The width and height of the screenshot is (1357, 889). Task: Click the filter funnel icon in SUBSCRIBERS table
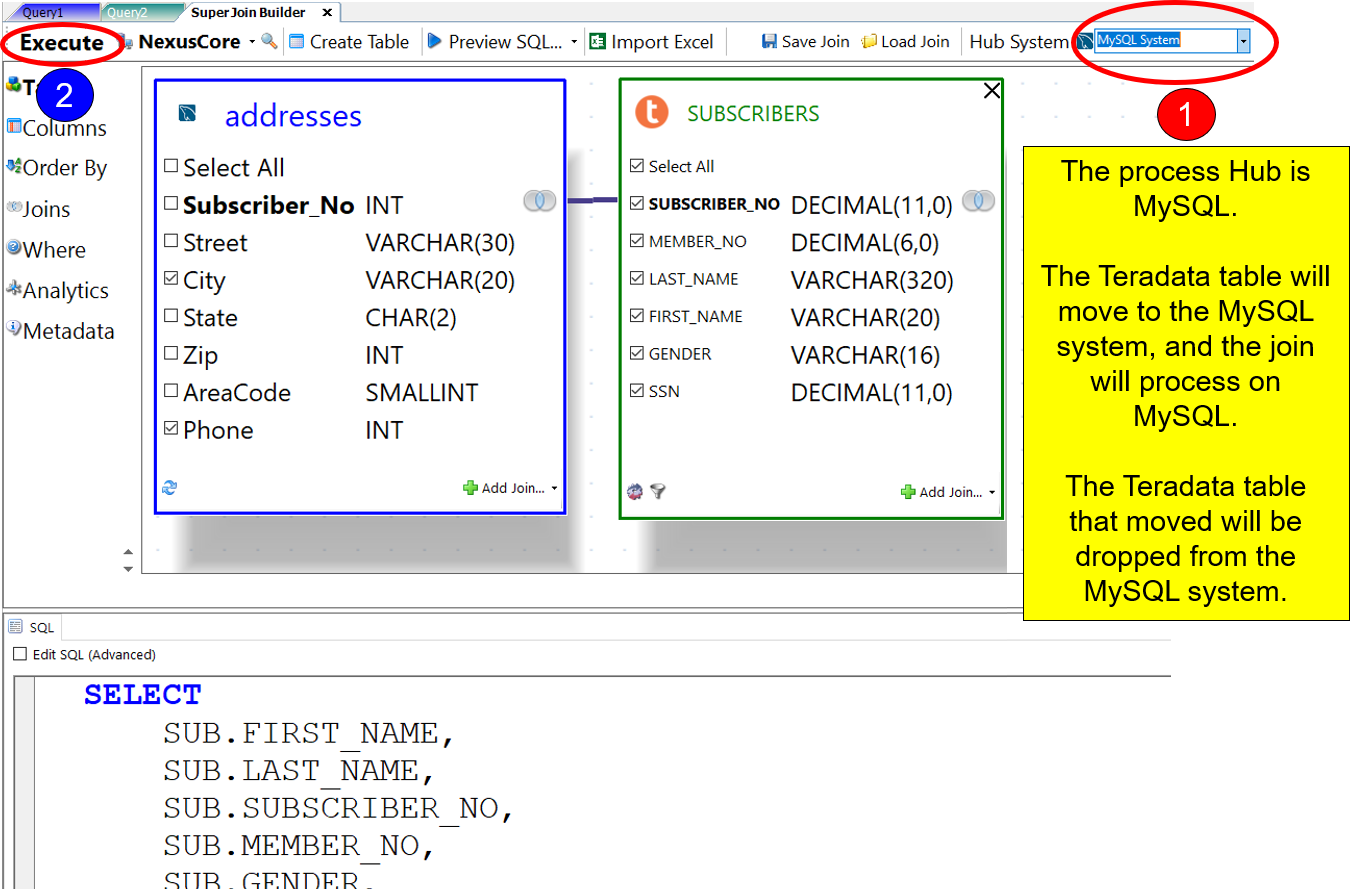coord(658,491)
